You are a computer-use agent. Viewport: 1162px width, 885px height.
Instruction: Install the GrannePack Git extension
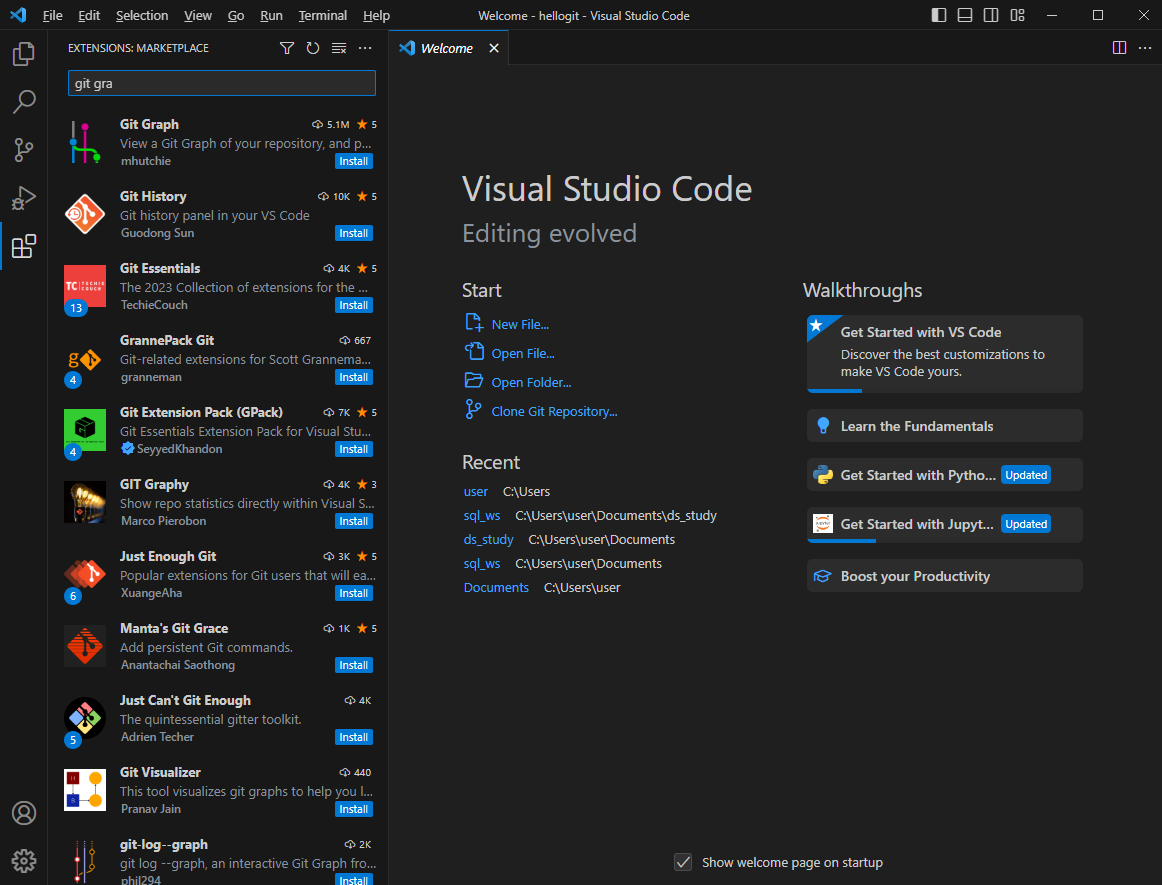(353, 377)
